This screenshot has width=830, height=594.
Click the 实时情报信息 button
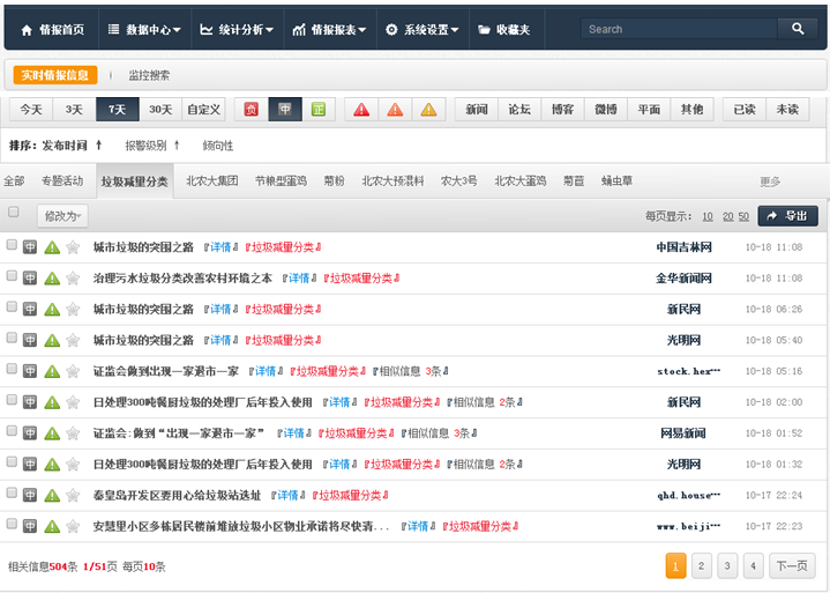pos(55,75)
